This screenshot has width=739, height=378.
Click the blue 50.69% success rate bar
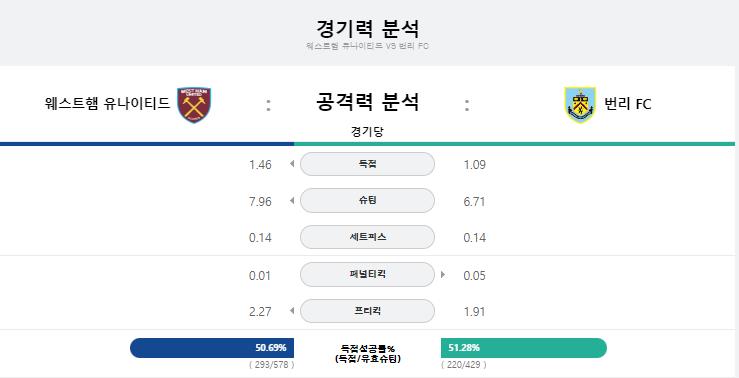[x=212, y=348]
